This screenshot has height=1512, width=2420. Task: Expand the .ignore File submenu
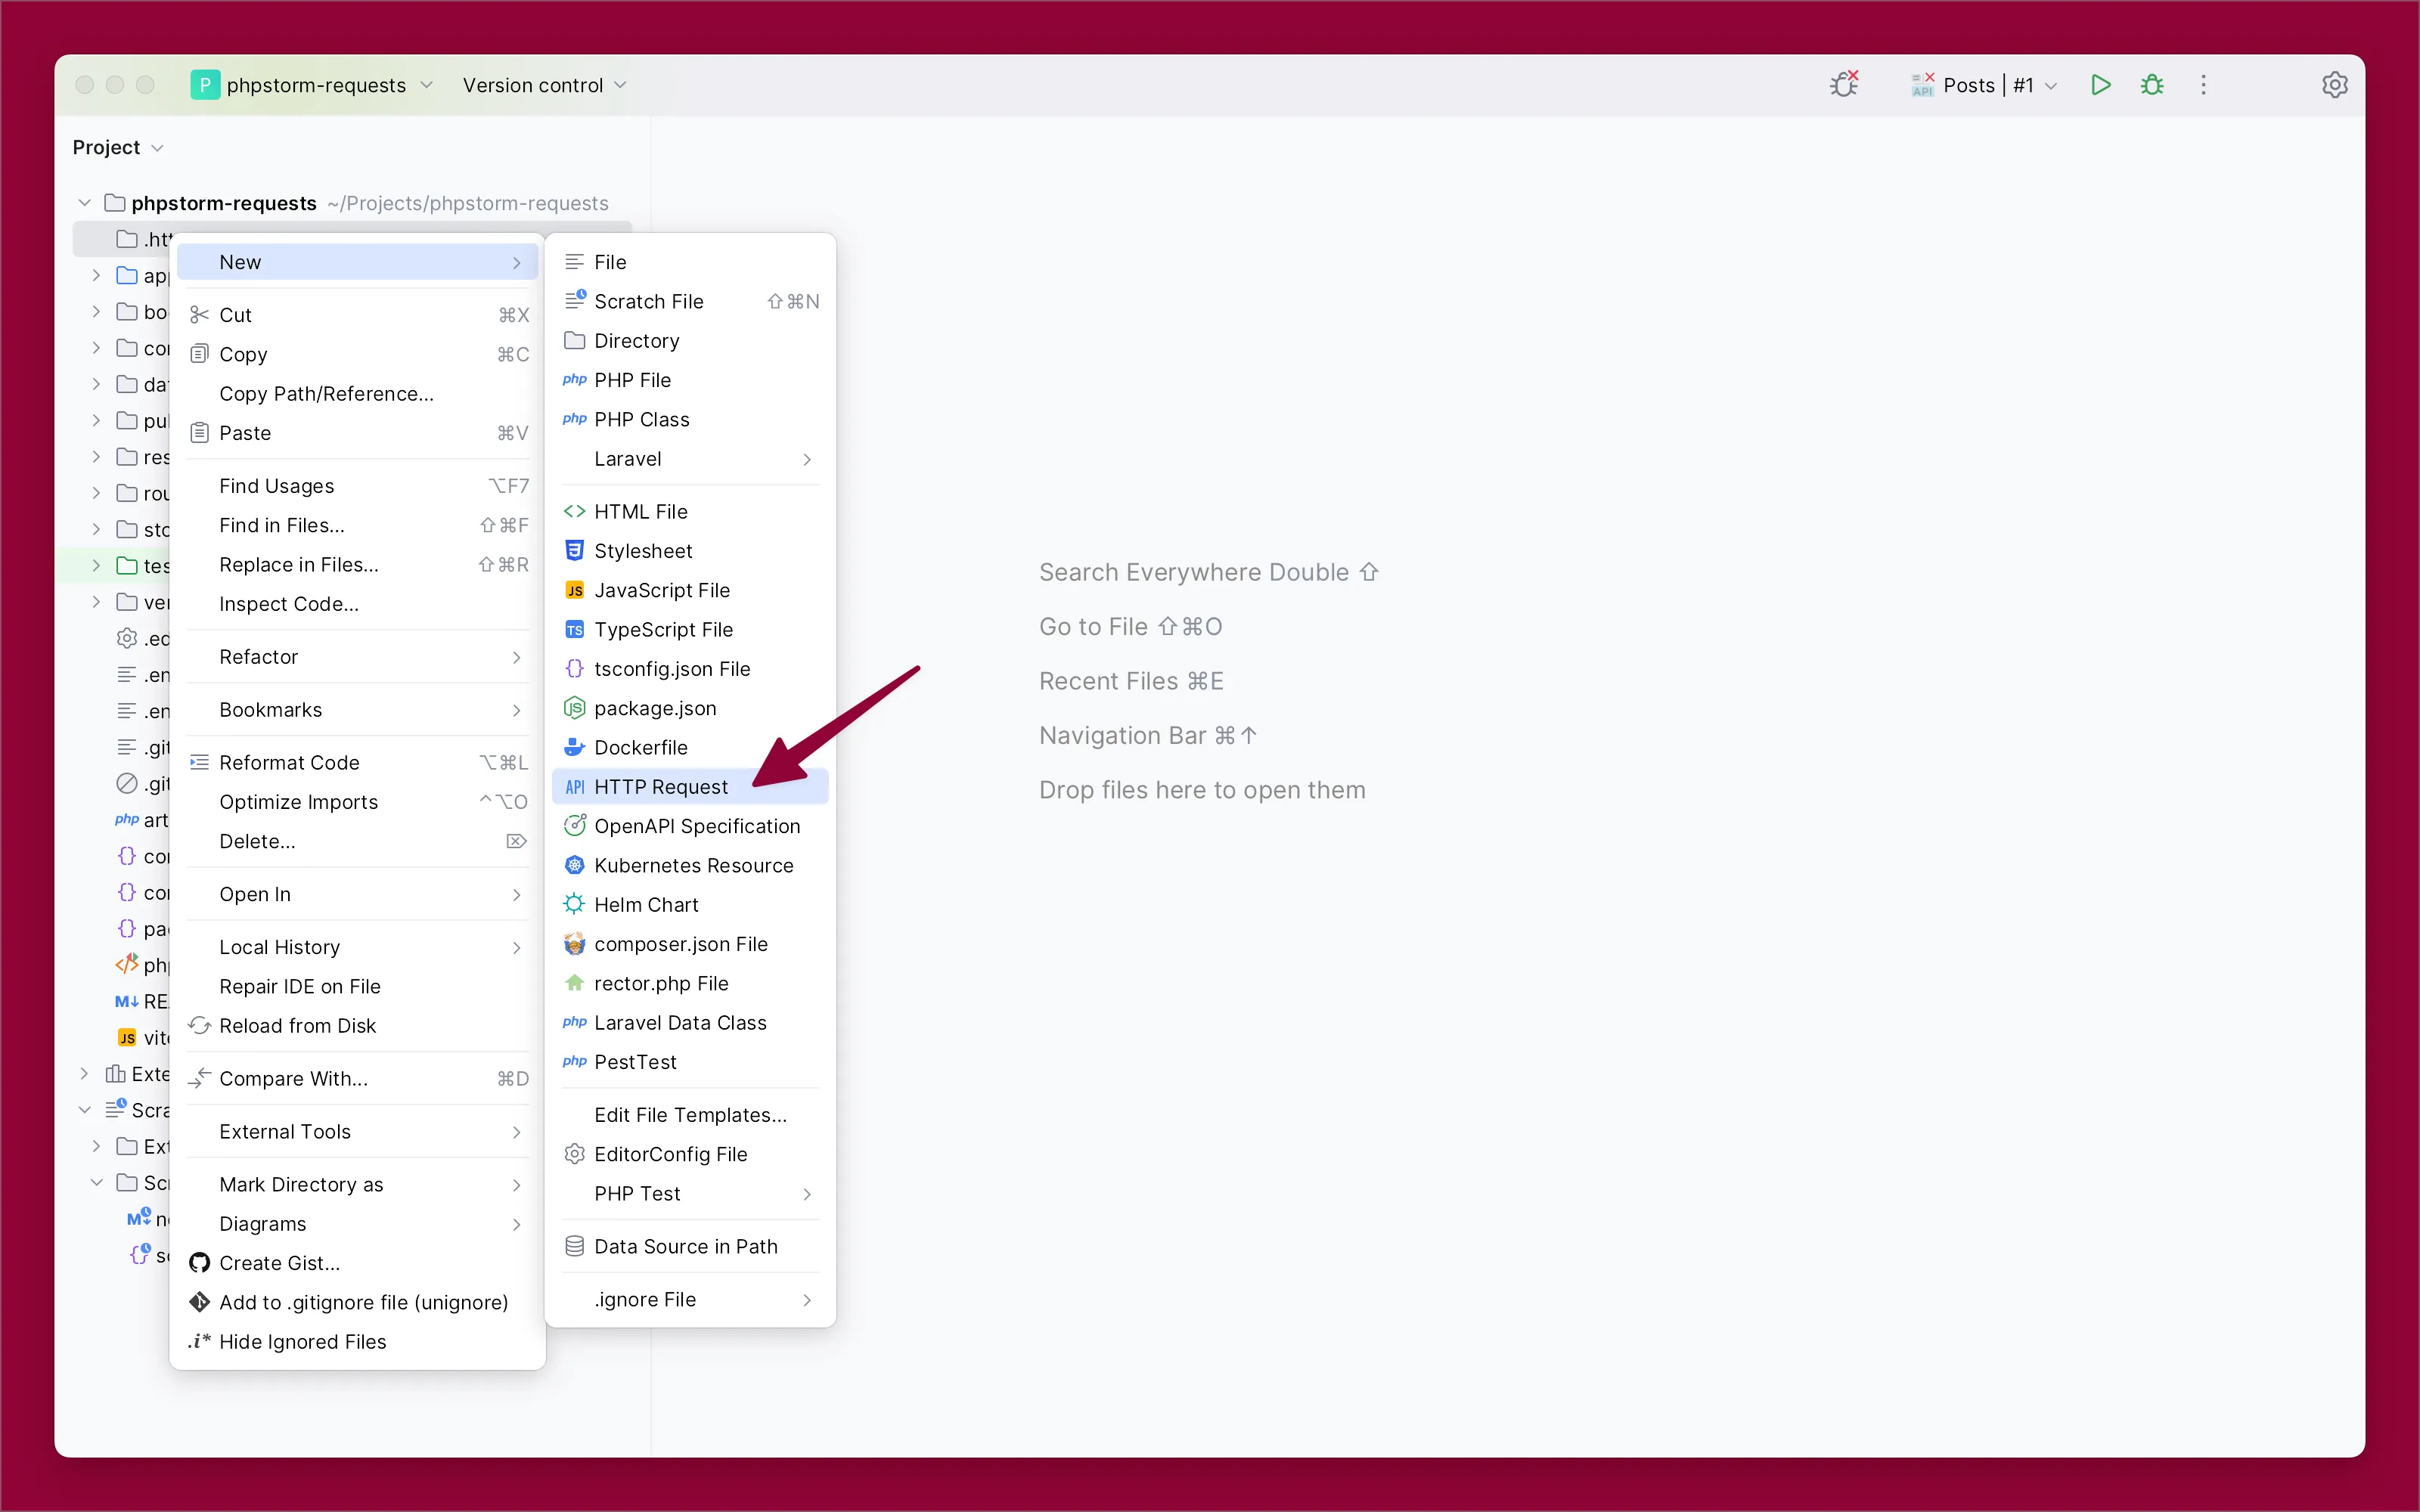coord(690,1299)
